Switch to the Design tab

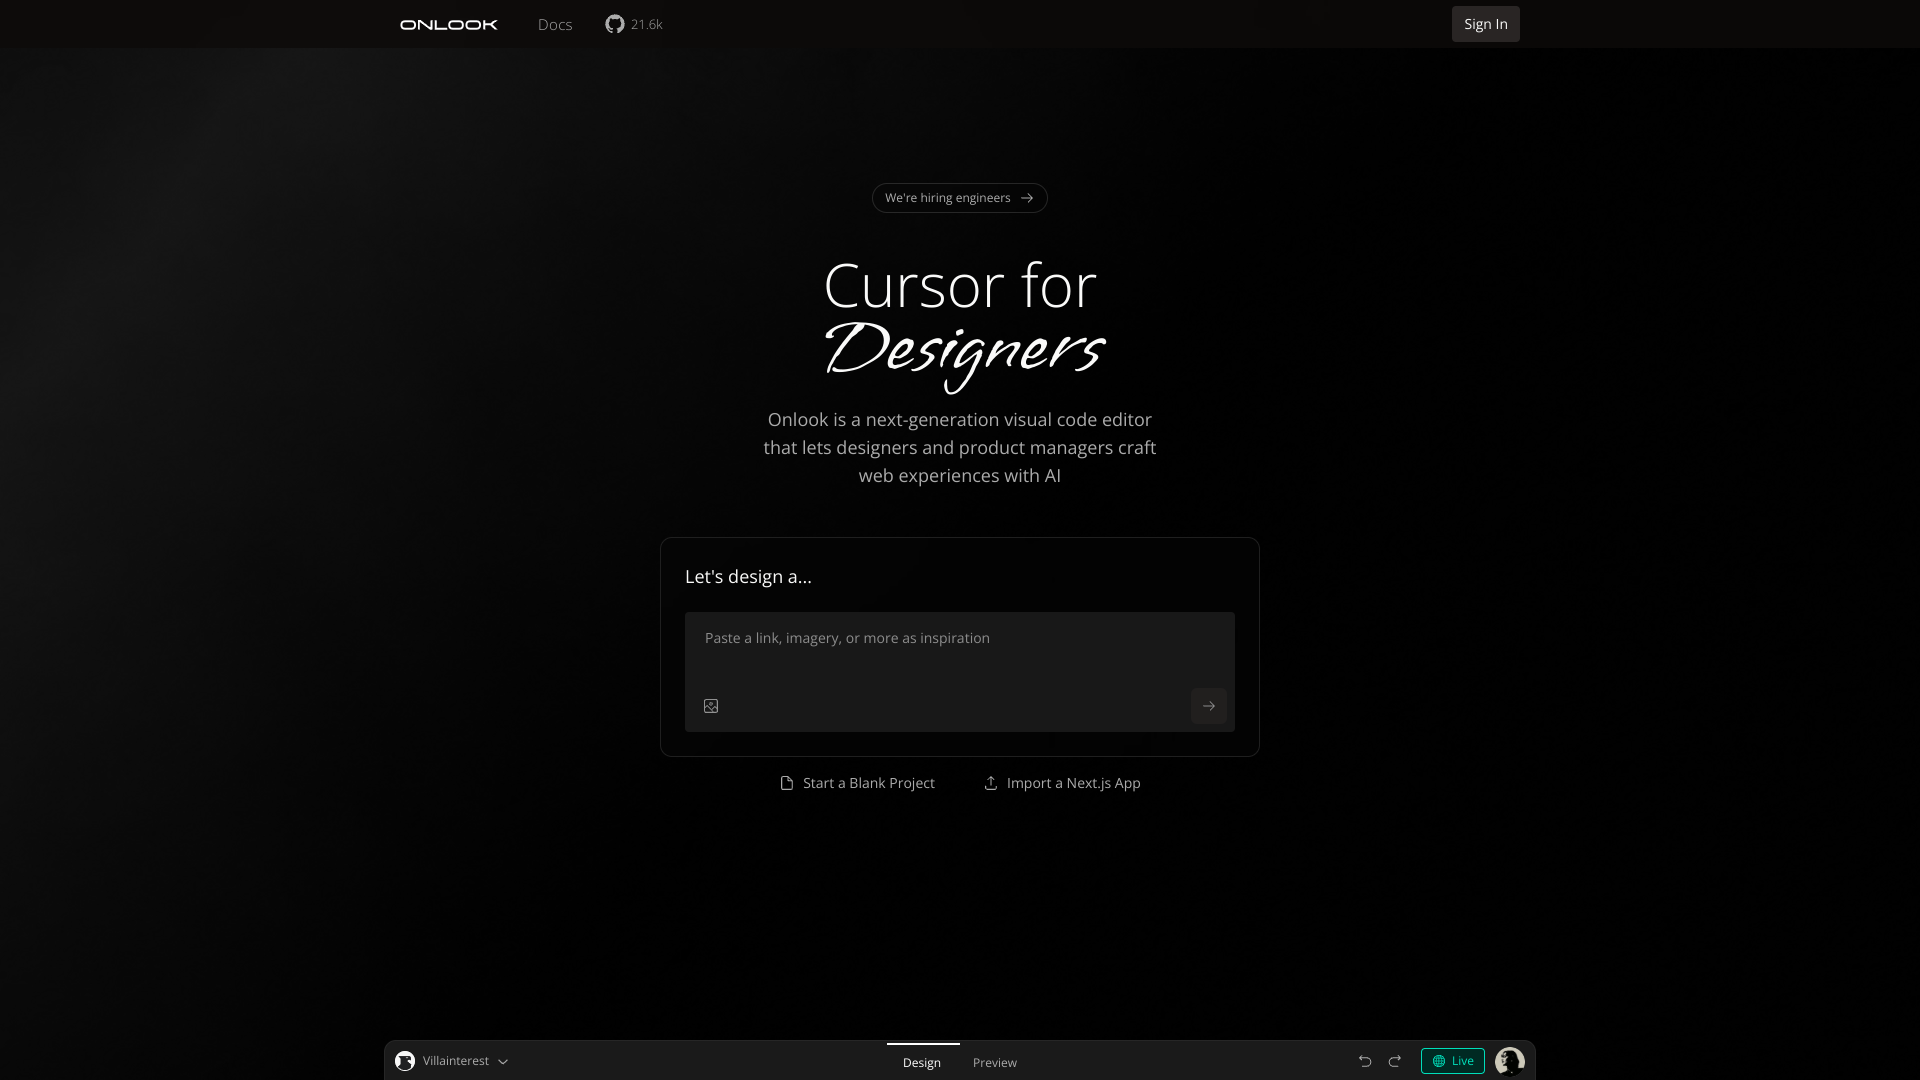922,1062
